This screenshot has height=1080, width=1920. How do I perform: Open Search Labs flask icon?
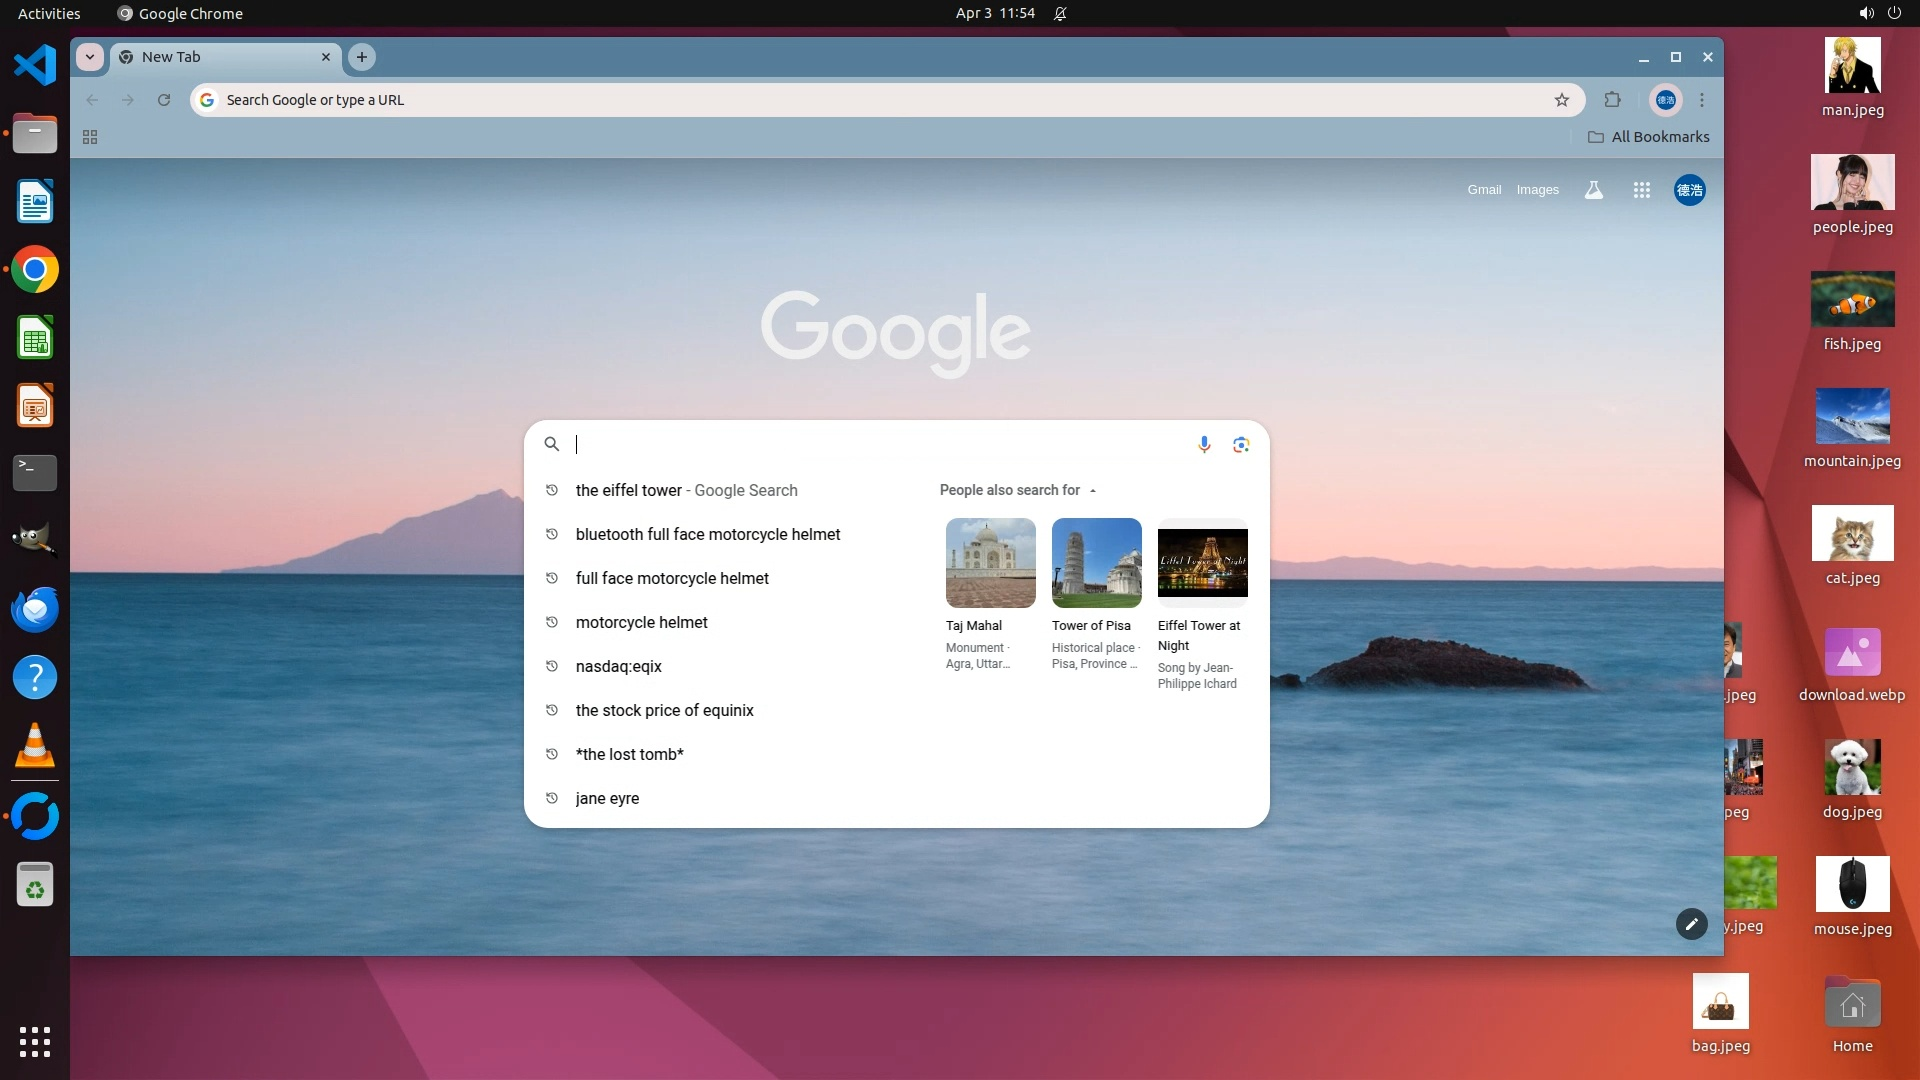click(1593, 190)
